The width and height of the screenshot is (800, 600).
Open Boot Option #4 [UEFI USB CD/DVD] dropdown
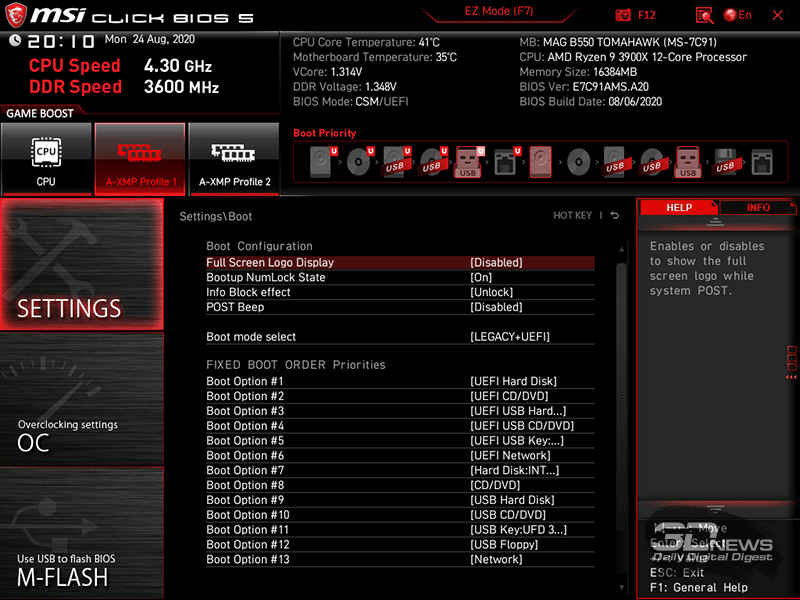pyautogui.click(x=522, y=426)
